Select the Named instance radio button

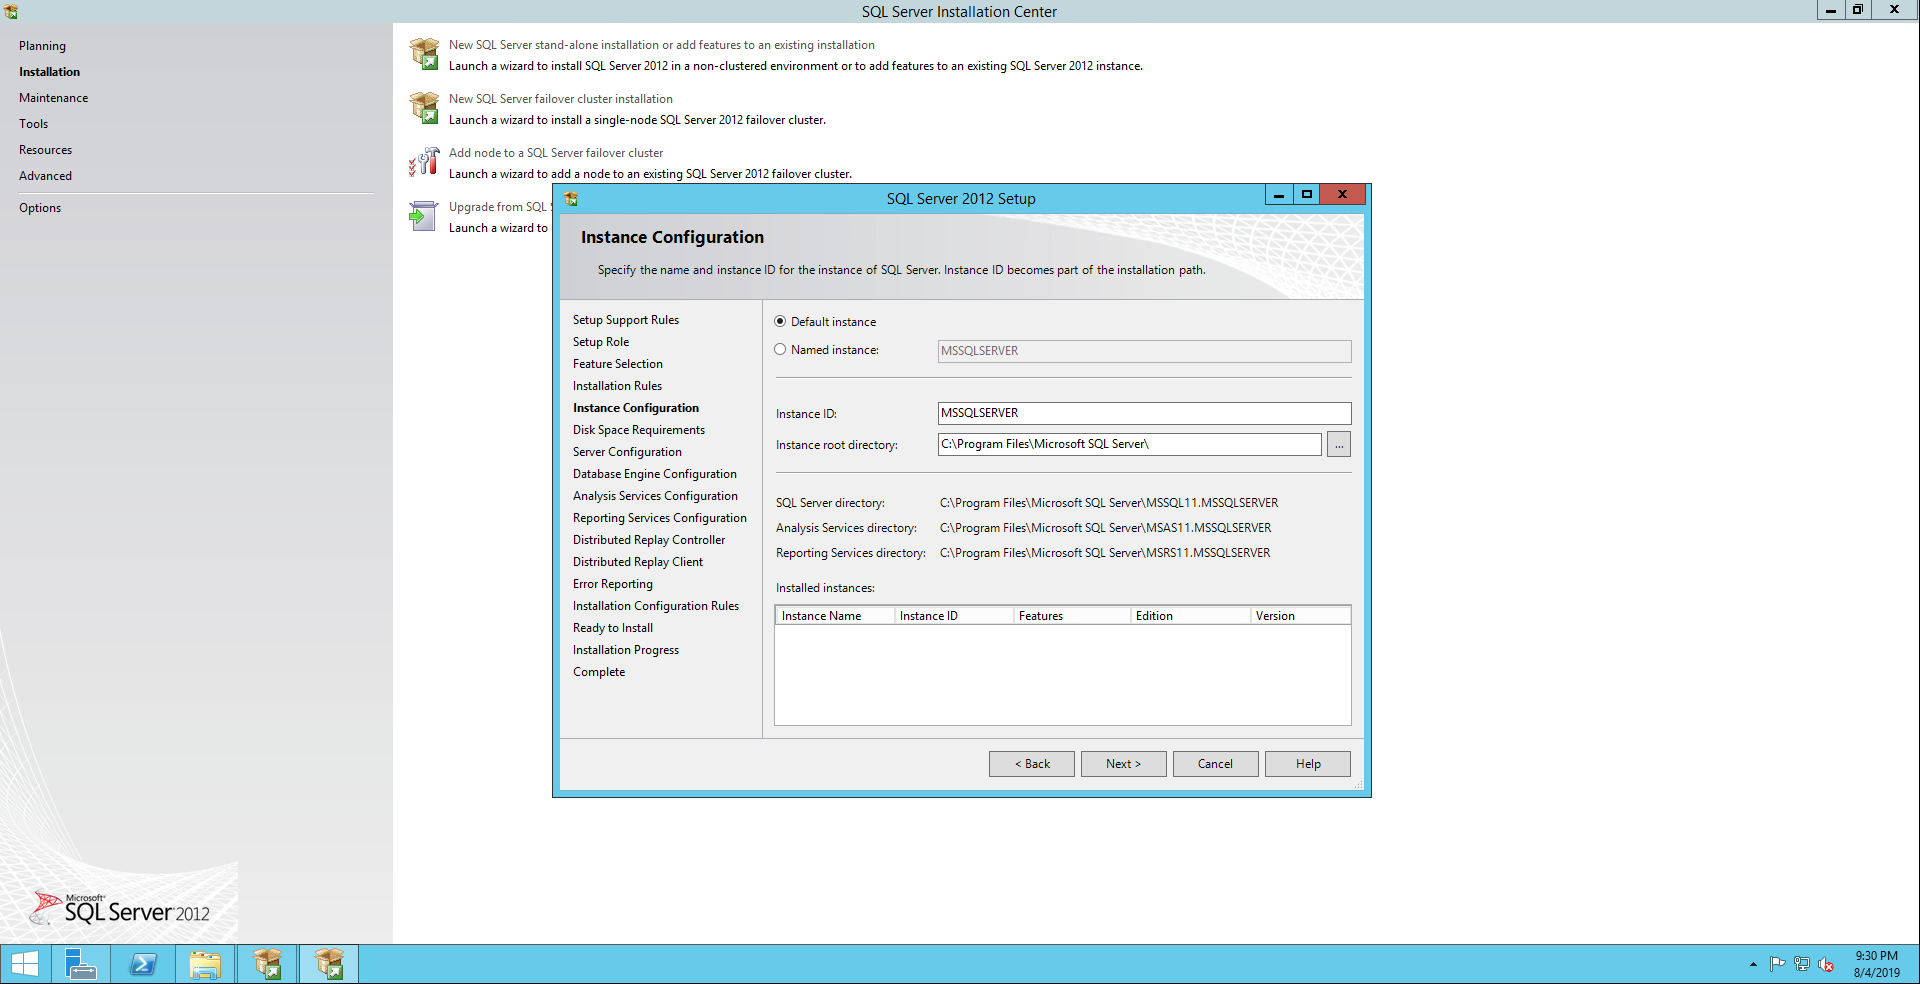coord(780,350)
